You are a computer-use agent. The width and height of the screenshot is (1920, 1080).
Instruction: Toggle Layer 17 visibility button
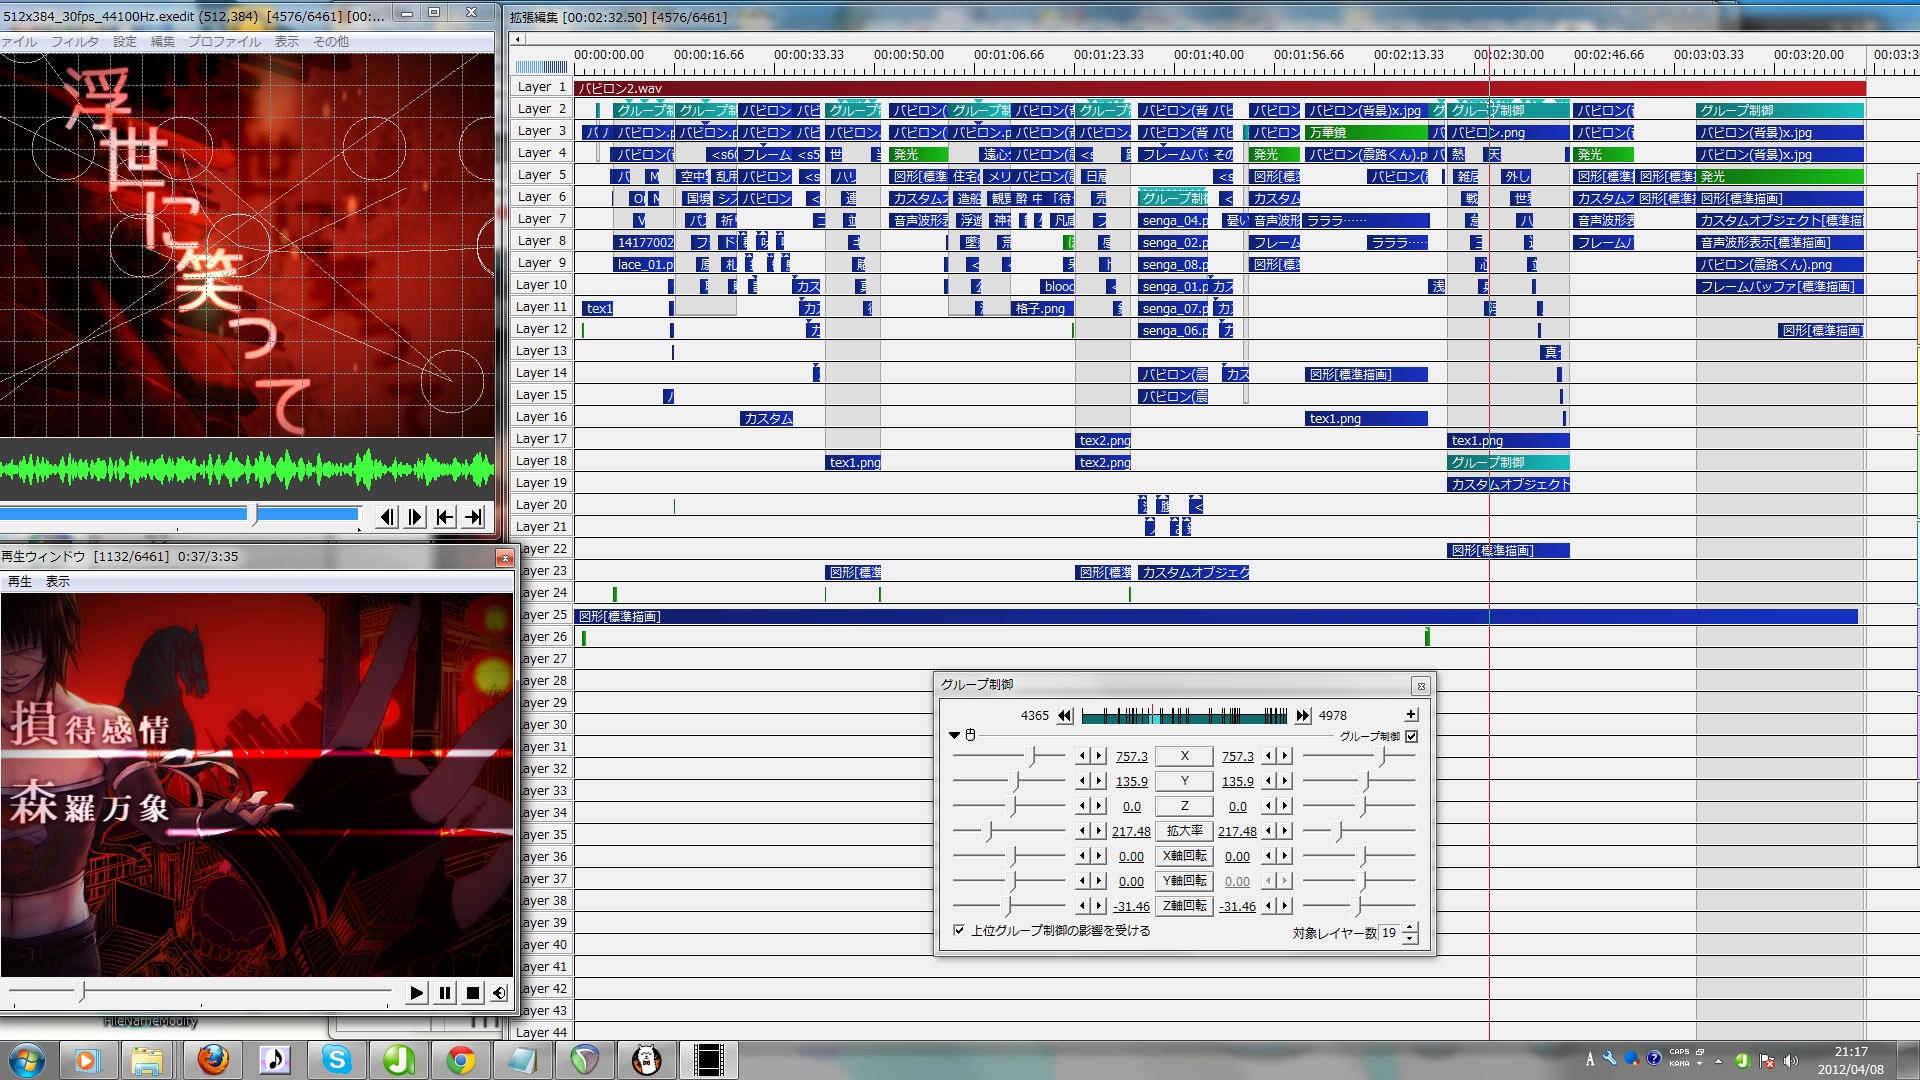[x=541, y=439]
